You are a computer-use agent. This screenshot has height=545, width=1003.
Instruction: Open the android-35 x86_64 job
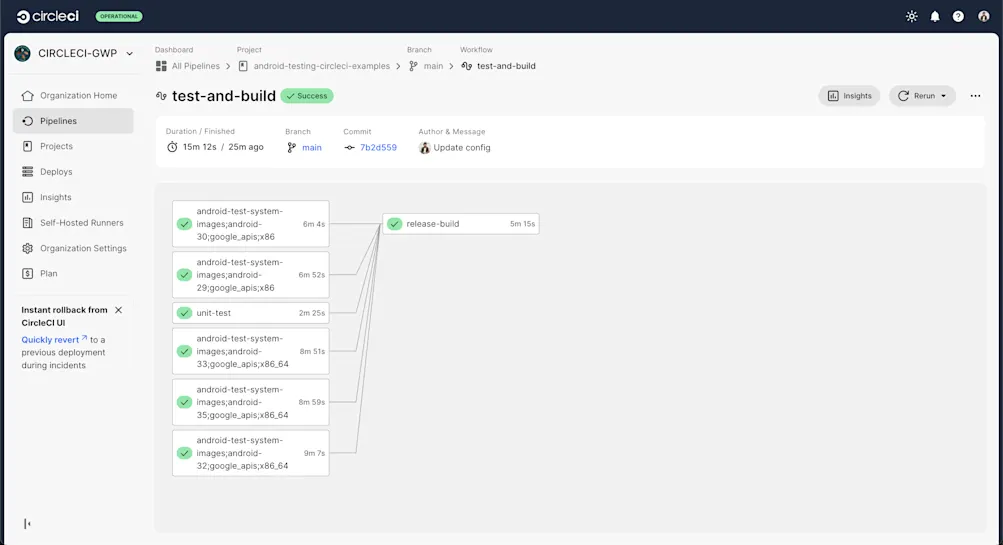click(x=251, y=402)
